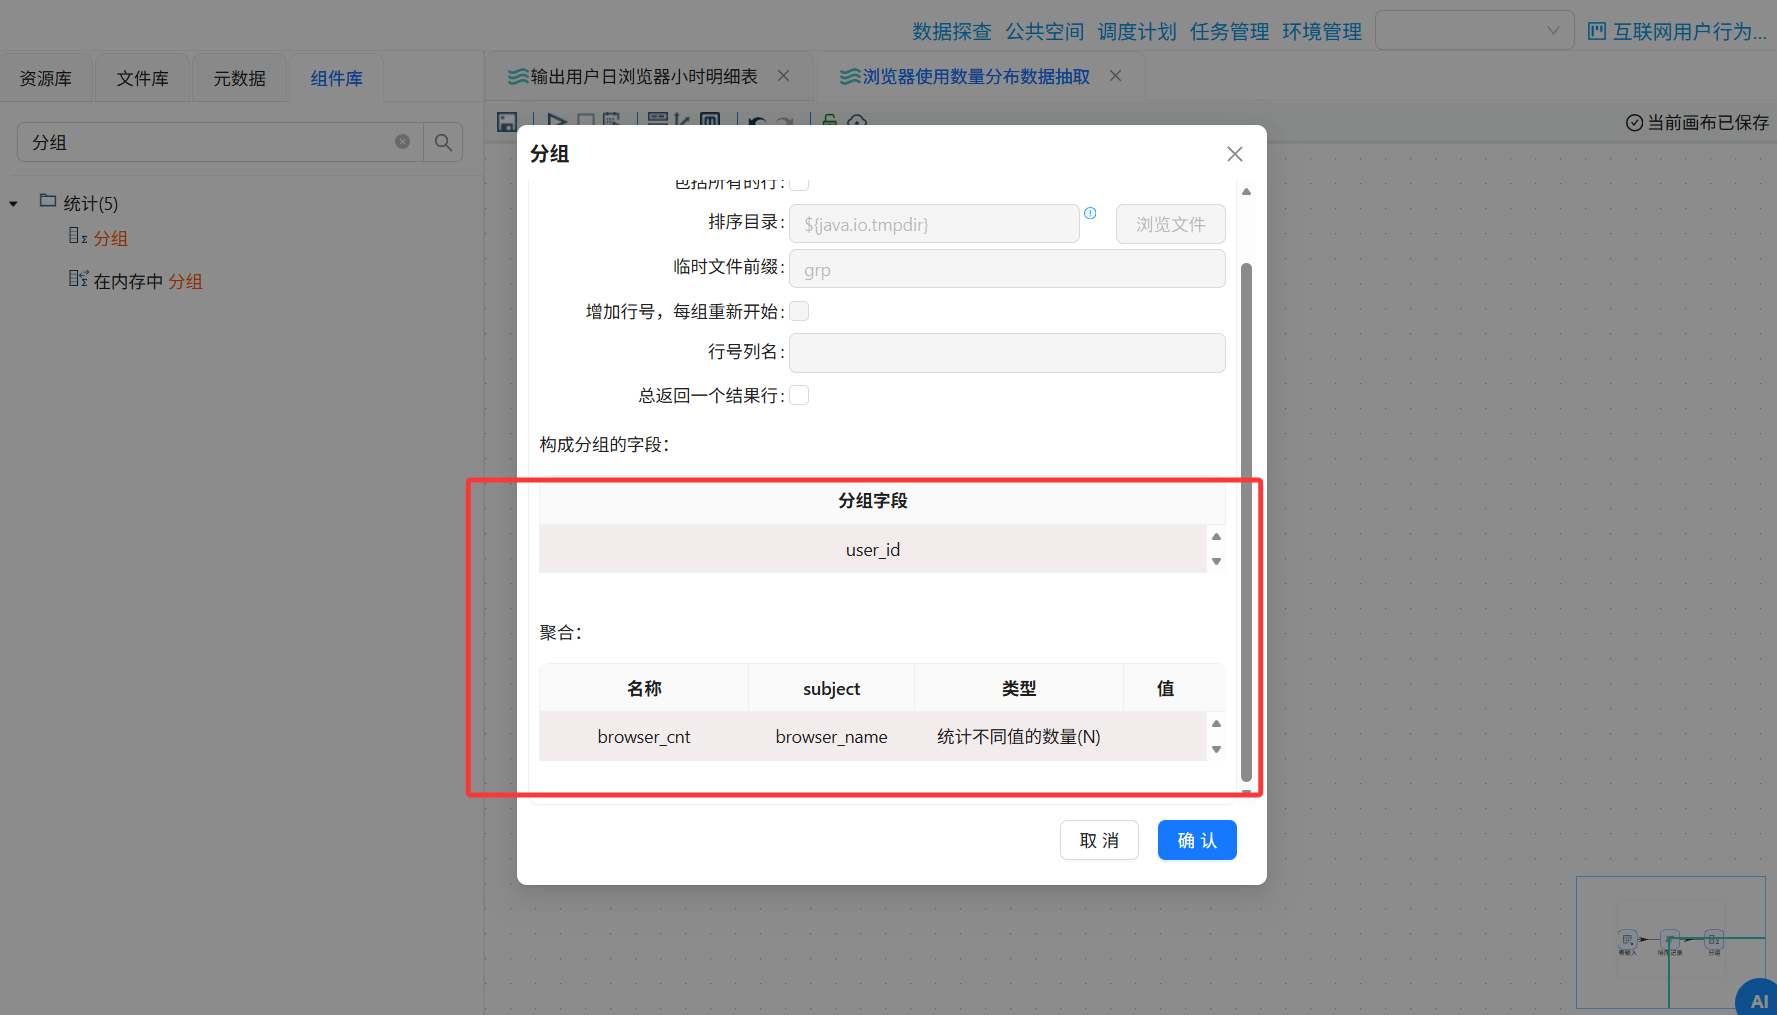Move user_id row down with the down arrow
1777x1015 pixels.
point(1216,561)
